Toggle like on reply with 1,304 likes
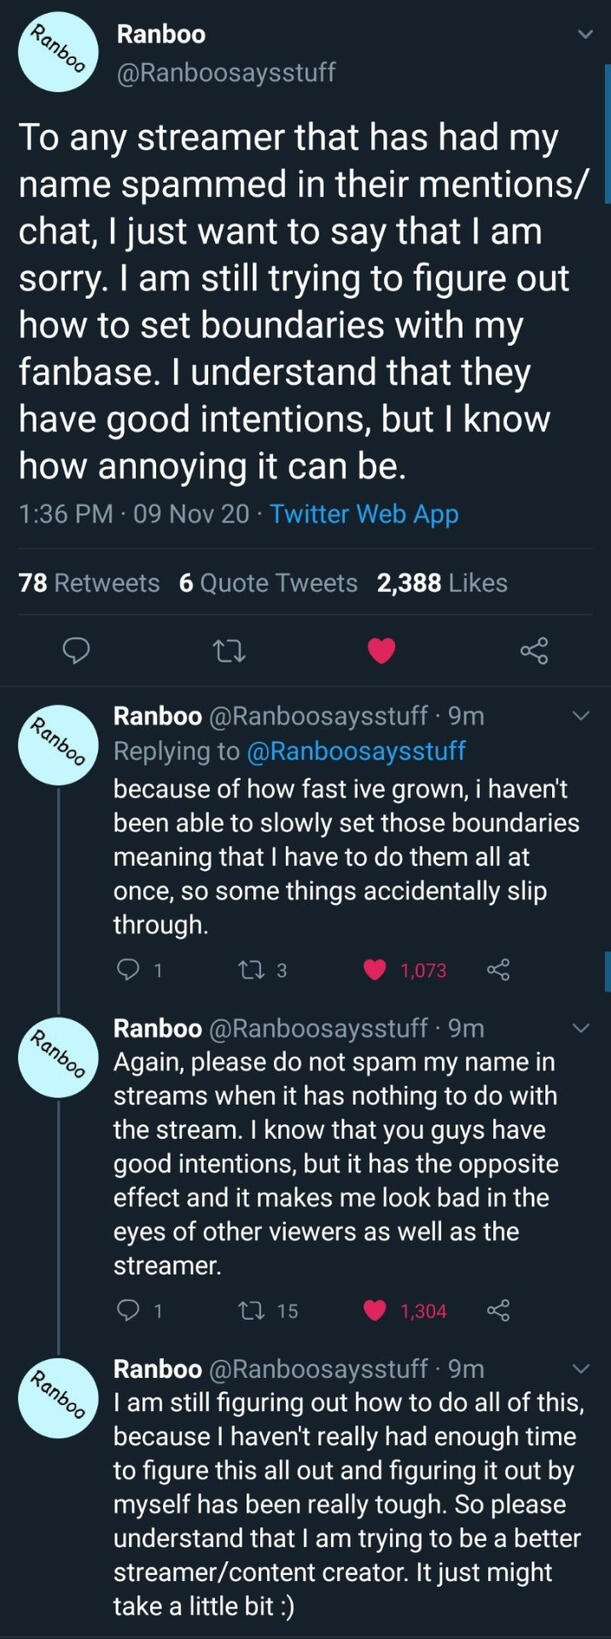This screenshot has height=1639, width=611. click(375, 1310)
